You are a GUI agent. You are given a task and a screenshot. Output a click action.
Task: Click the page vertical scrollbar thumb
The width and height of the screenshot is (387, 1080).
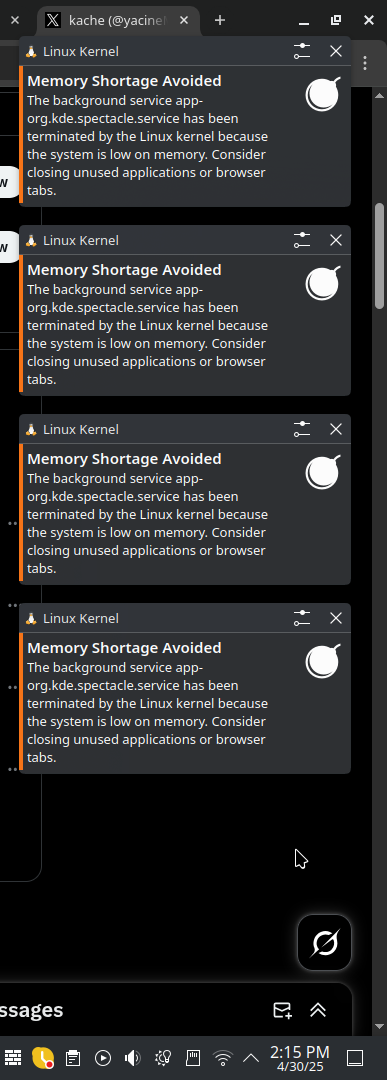pos(379,256)
